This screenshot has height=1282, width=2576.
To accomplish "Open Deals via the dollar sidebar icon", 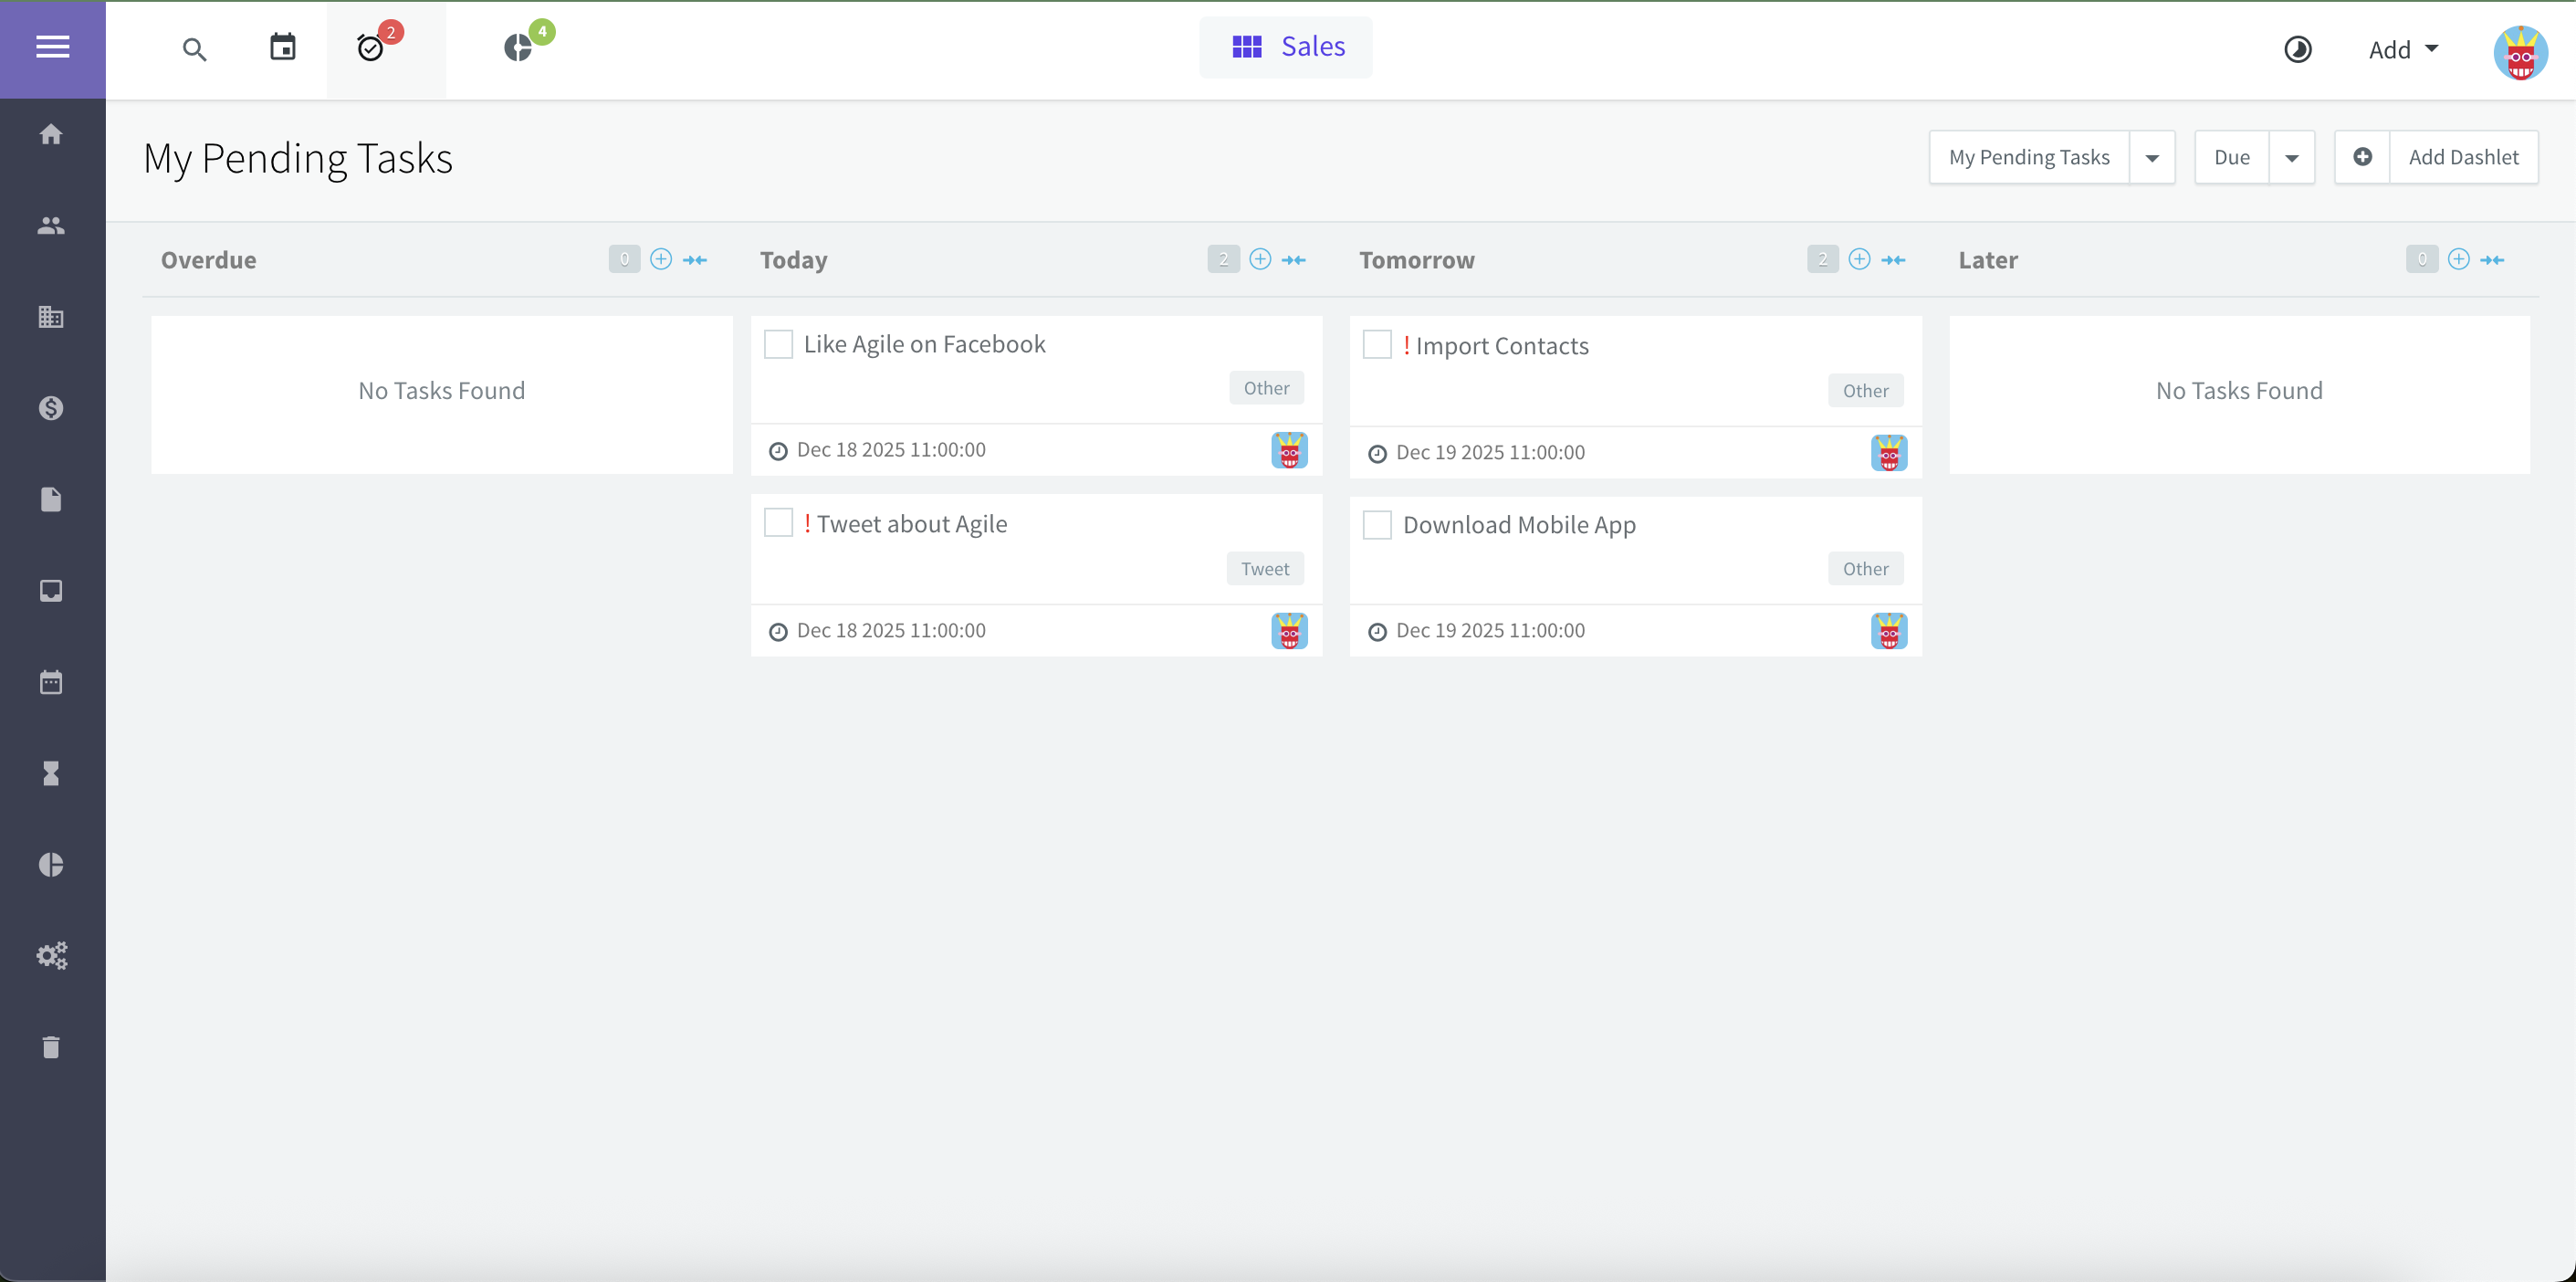I will [x=51, y=407].
